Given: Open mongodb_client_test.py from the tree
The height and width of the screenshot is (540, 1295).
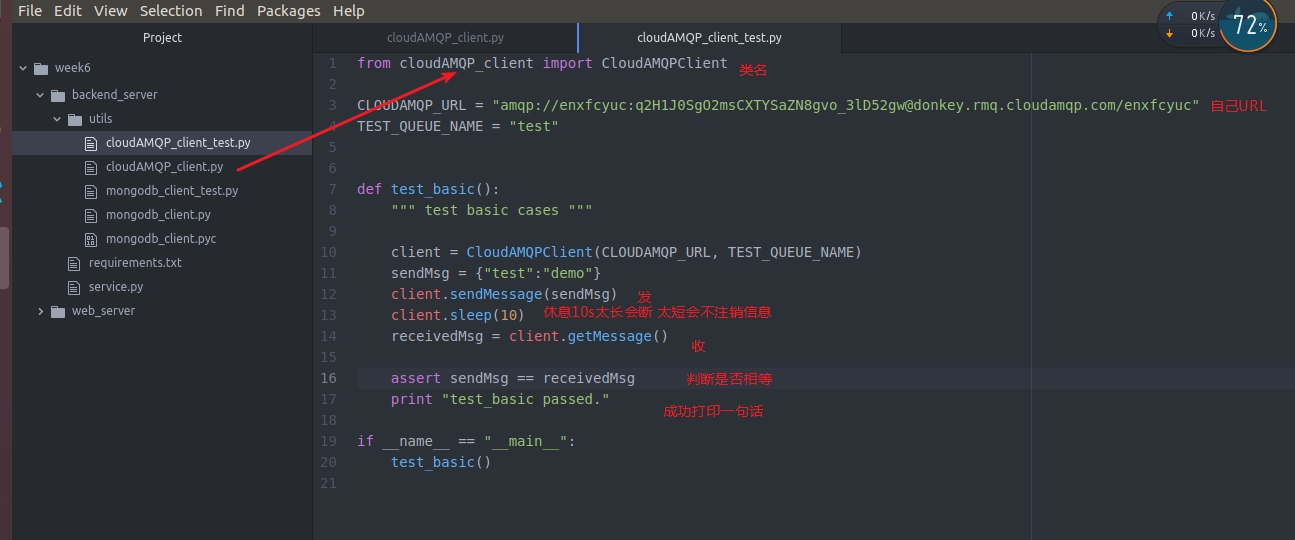Looking at the screenshot, I should point(172,191).
